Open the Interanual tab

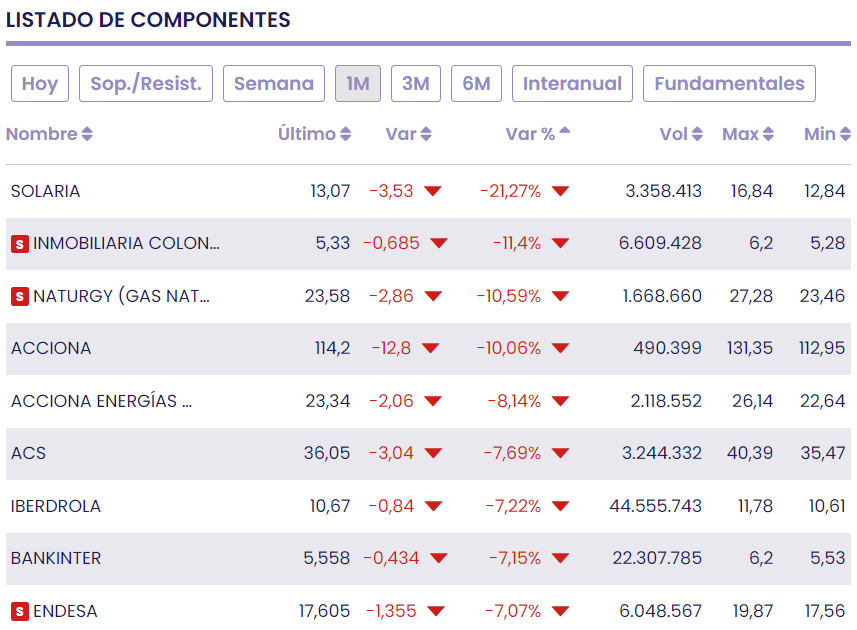pos(572,84)
